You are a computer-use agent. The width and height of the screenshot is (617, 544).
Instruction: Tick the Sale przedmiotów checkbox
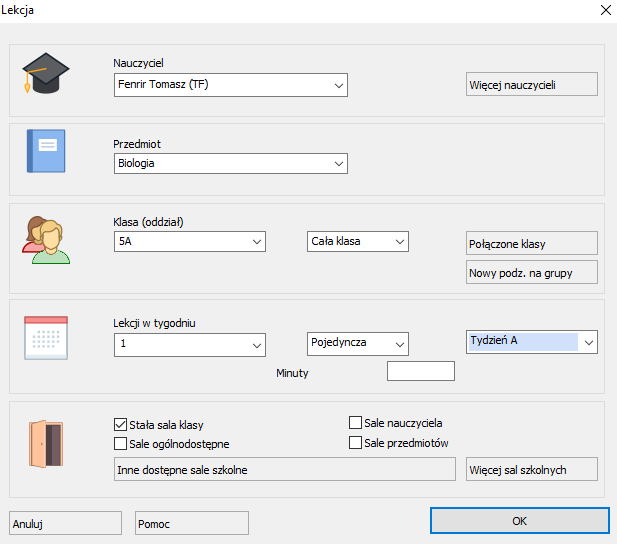355,442
